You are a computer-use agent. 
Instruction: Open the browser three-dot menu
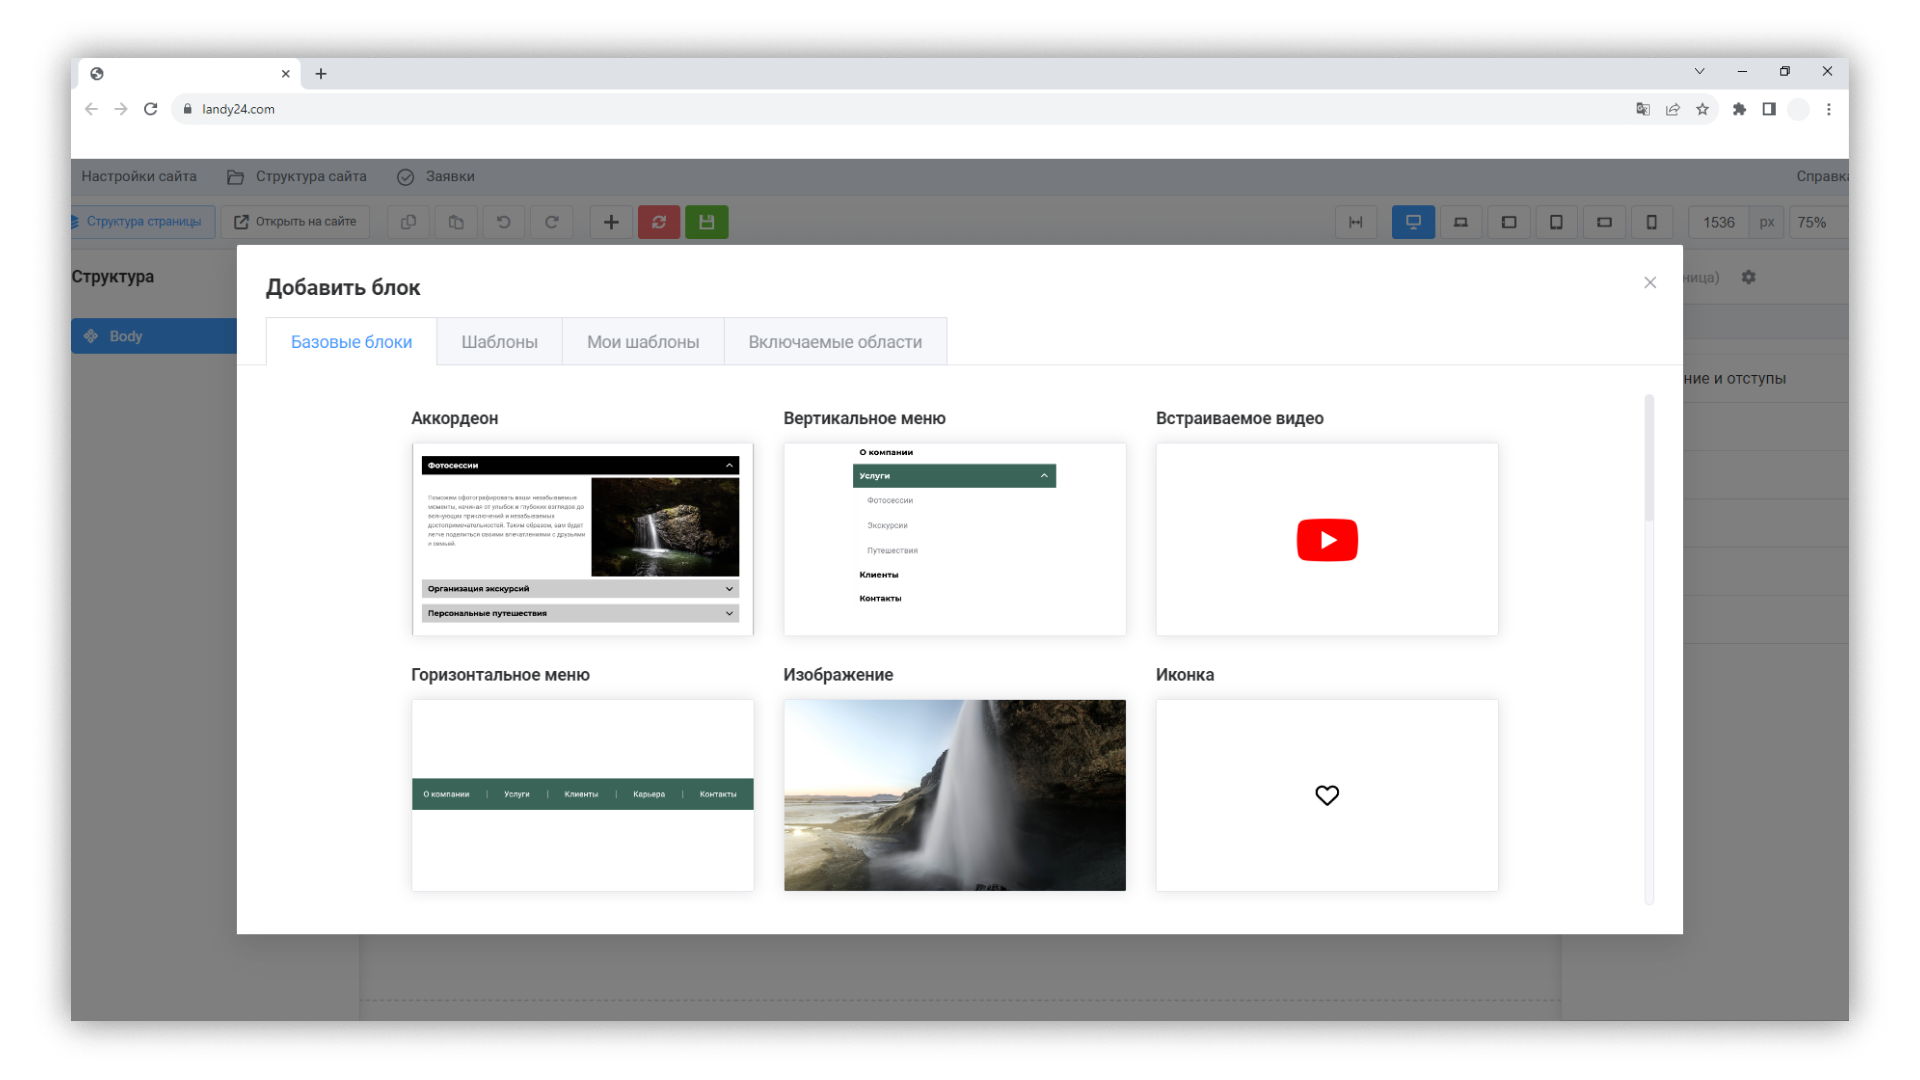[1829, 109]
